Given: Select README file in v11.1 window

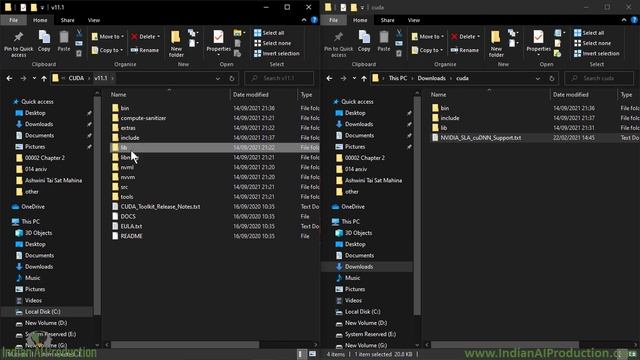Looking at the screenshot, I should pos(131,236).
